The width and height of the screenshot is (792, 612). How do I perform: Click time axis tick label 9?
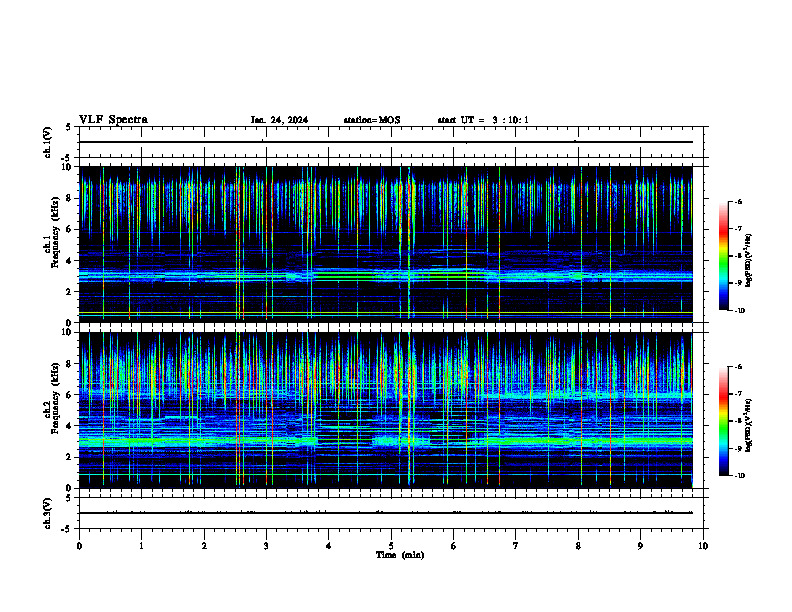click(x=640, y=546)
